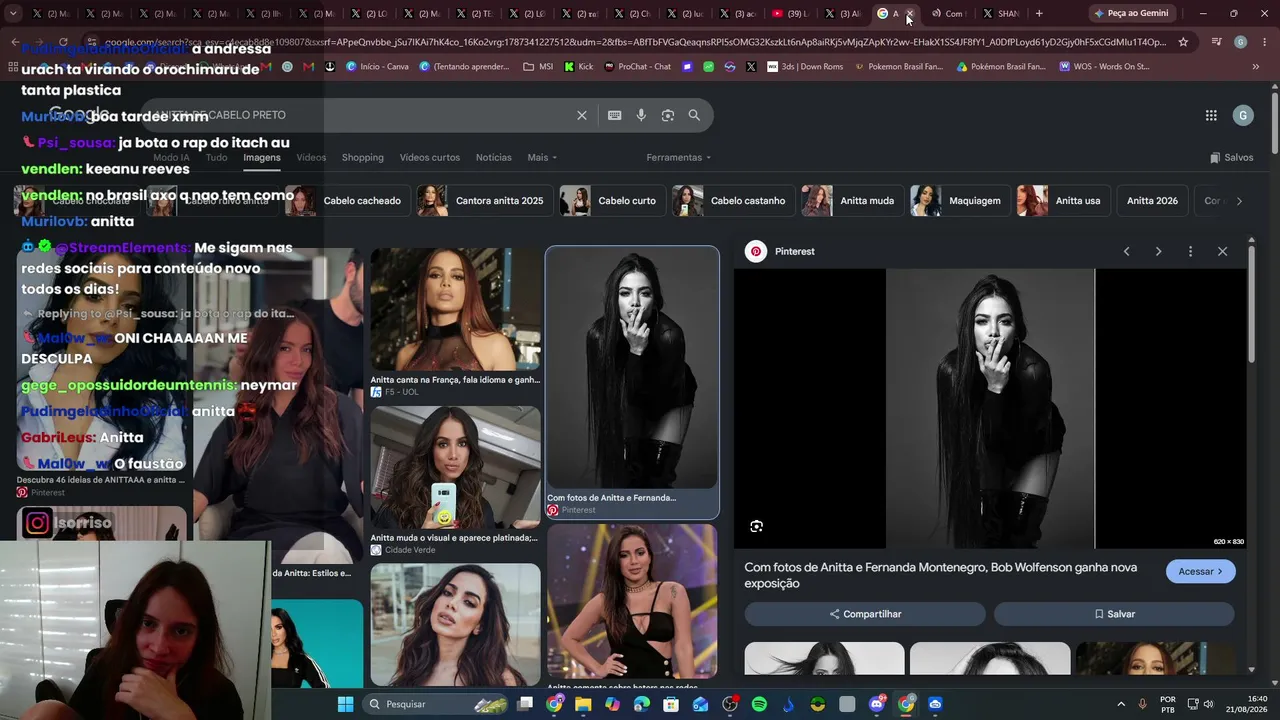
Task: Switch to the SHAN browser tab
Action: pyautogui.click(x=1001, y=13)
